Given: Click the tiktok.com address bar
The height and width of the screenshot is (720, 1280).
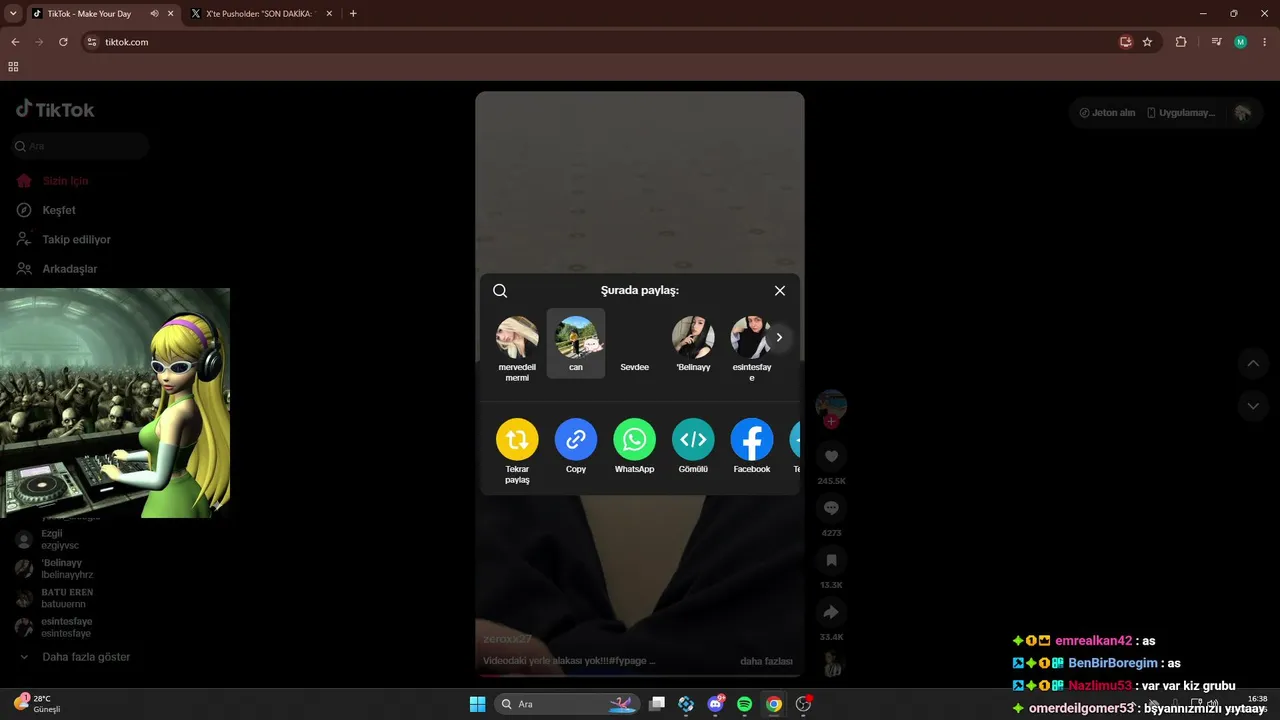Looking at the screenshot, I should point(600,42).
